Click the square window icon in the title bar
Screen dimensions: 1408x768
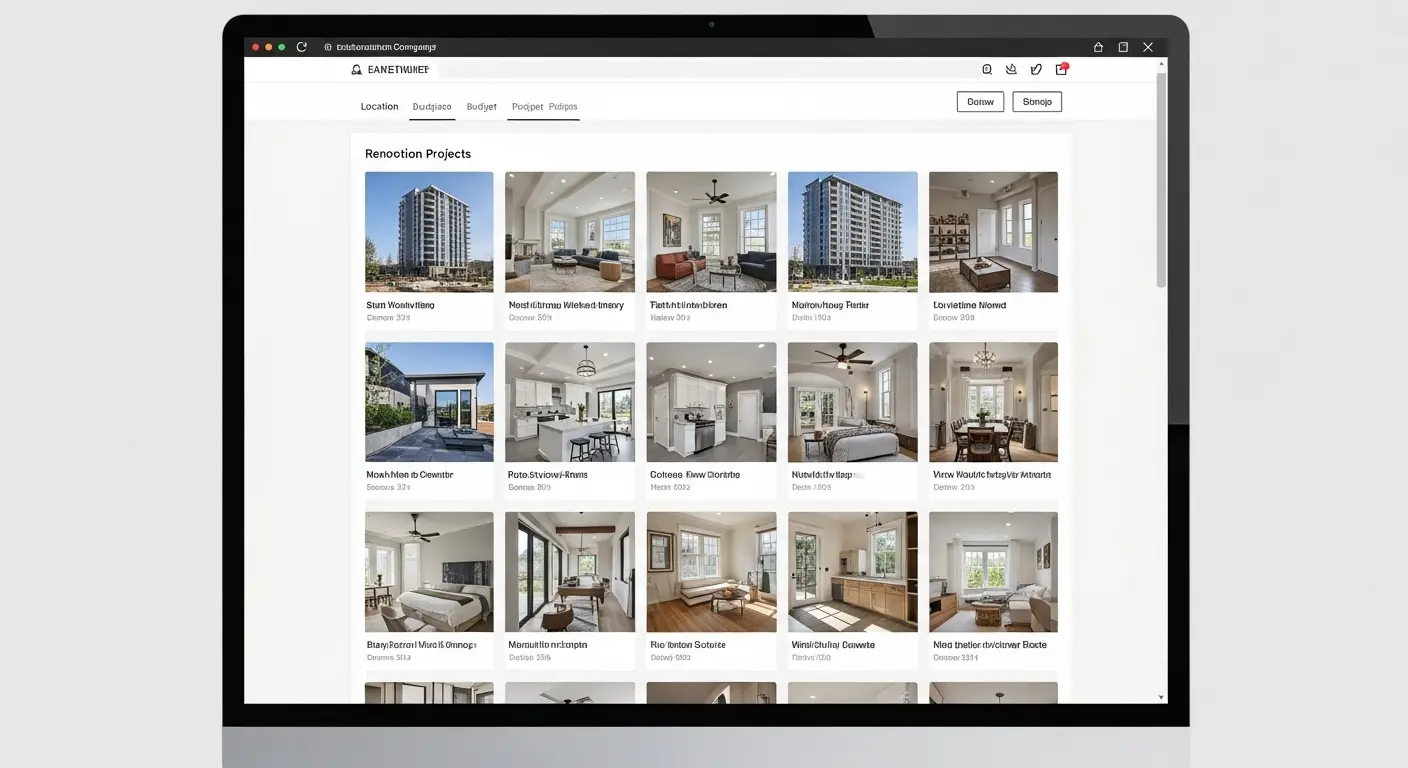[x=1123, y=47]
